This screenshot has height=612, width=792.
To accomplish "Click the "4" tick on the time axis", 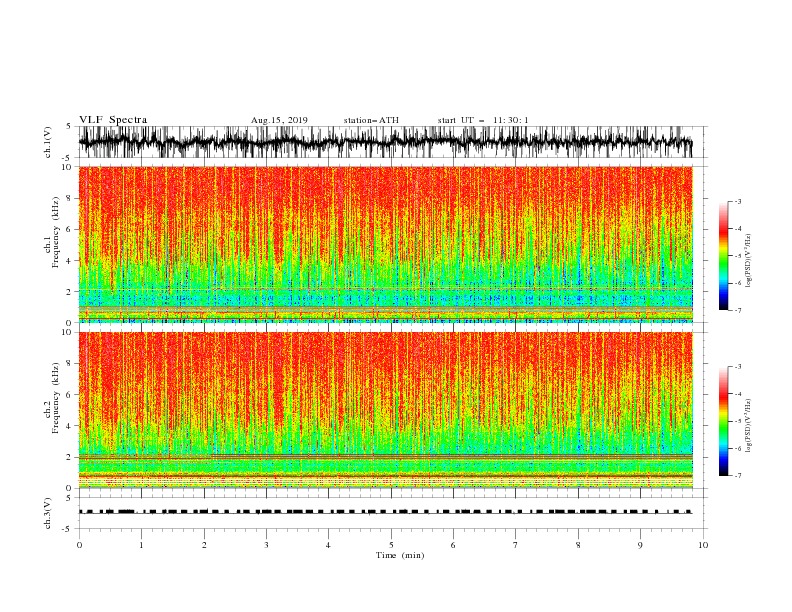I will coord(329,545).
